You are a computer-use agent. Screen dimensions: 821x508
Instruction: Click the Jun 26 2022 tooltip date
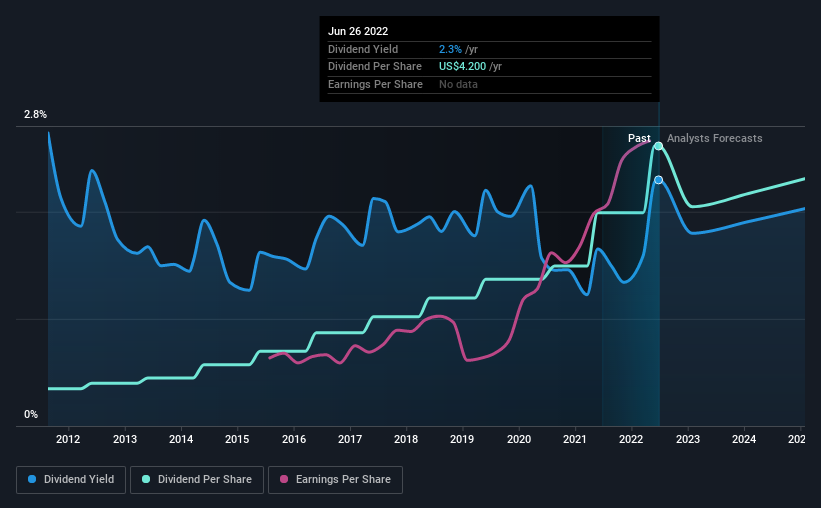point(358,31)
